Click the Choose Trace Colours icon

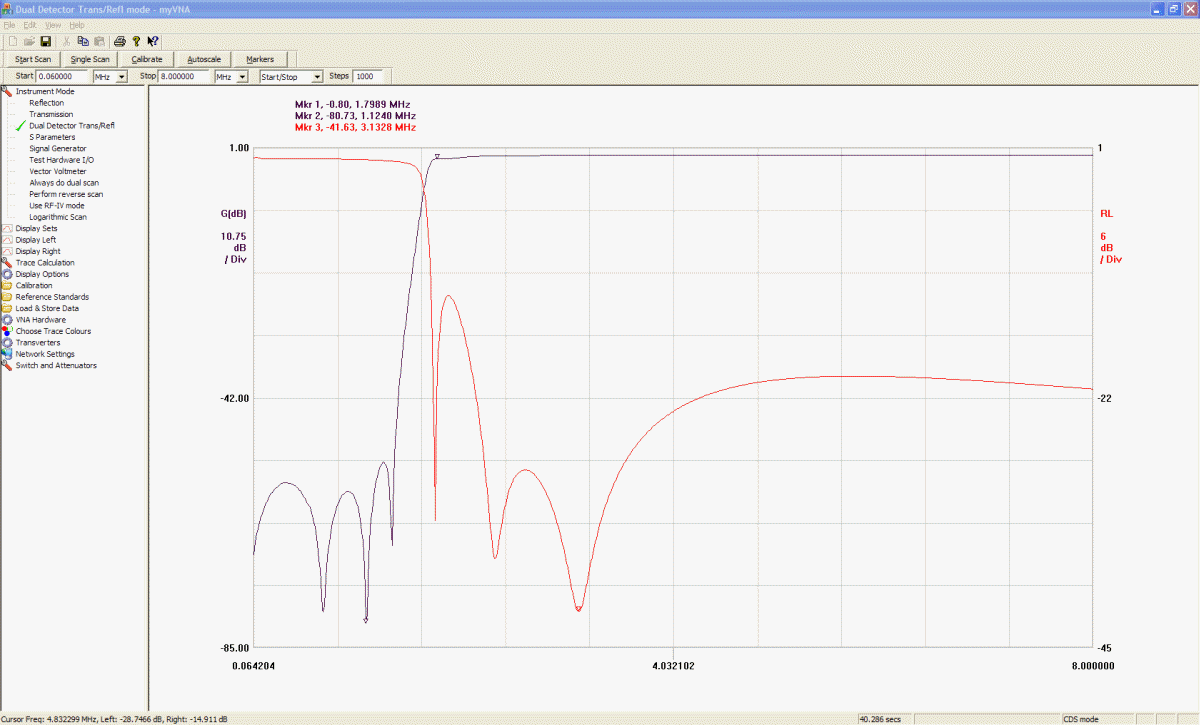click(7, 331)
